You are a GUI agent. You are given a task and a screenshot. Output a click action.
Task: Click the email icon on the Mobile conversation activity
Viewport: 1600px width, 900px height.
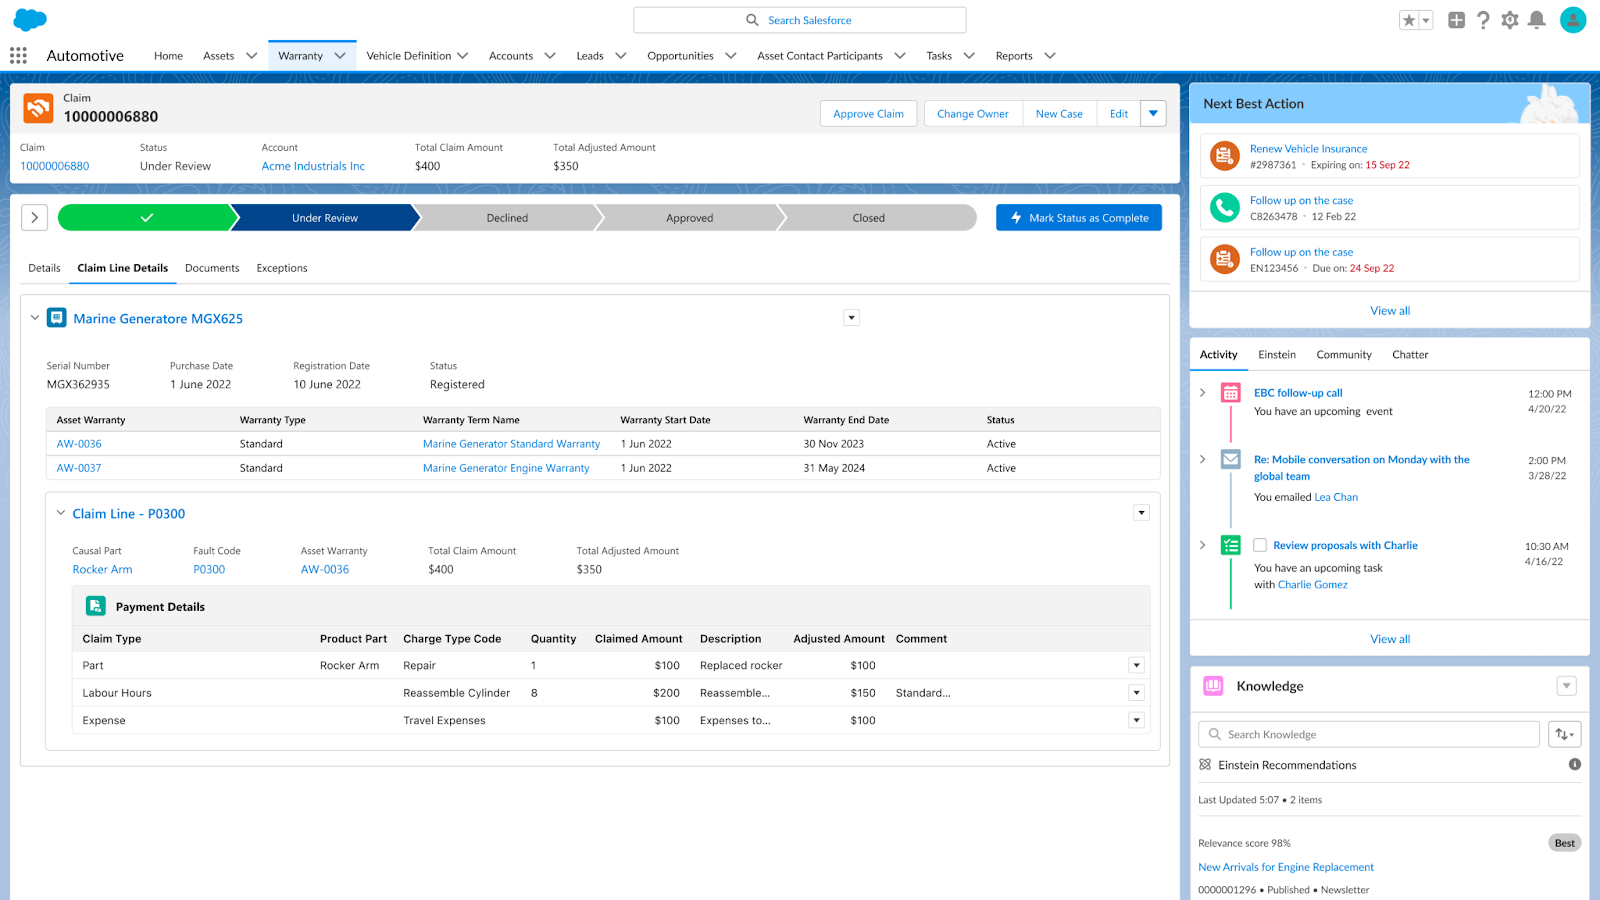point(1230,459)
